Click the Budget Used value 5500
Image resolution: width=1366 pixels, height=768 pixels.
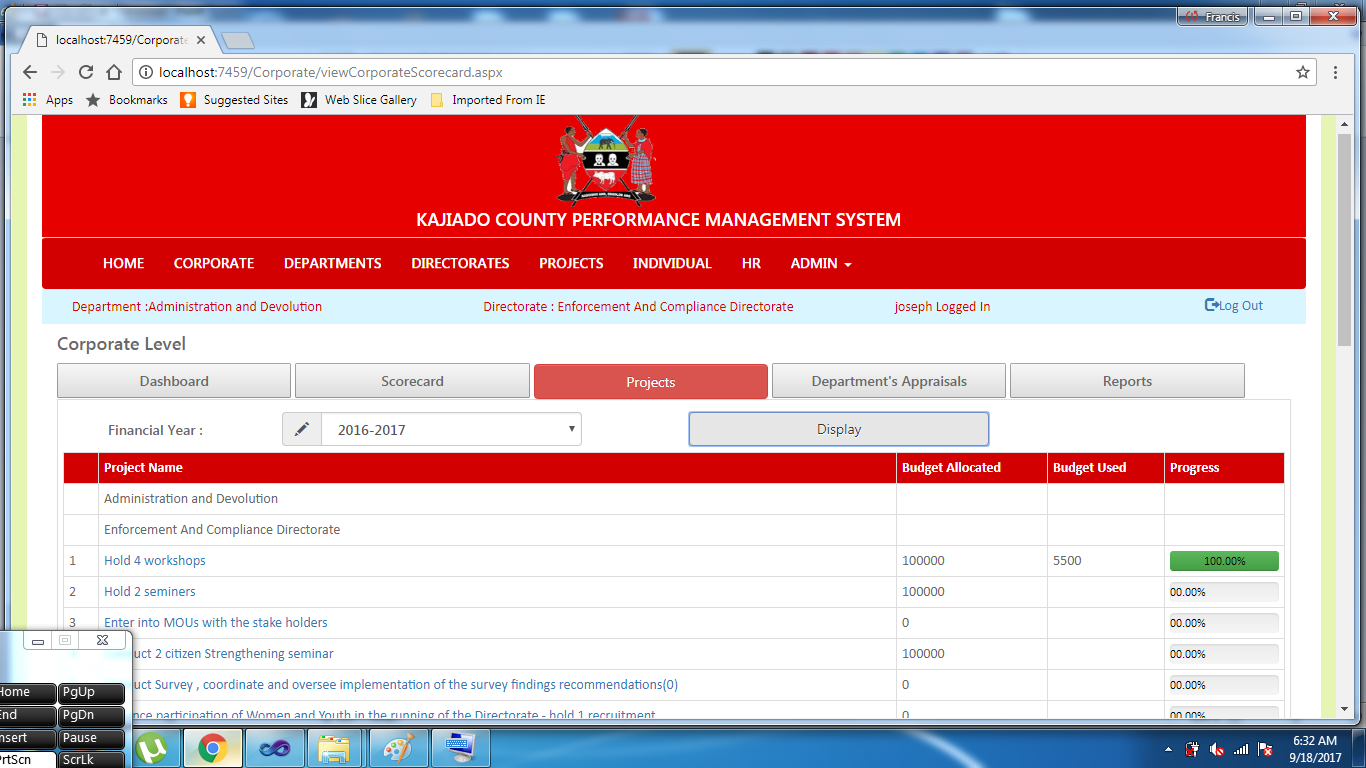pos(1067,561)
